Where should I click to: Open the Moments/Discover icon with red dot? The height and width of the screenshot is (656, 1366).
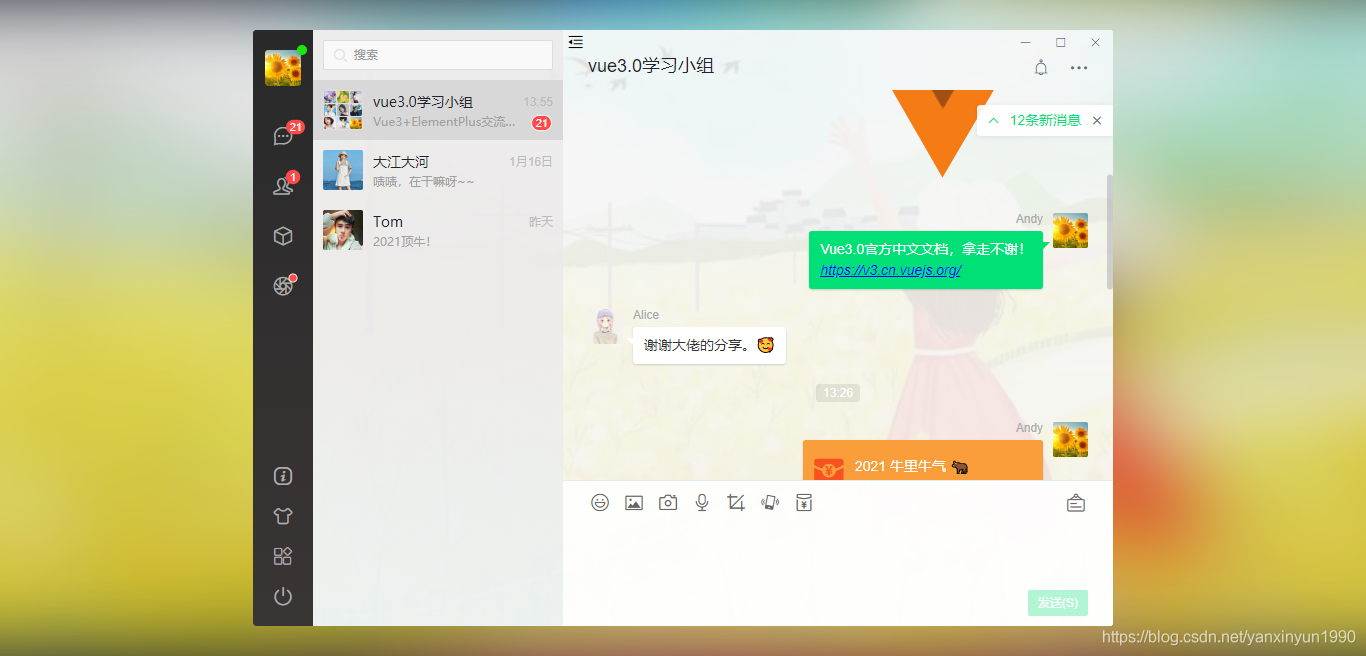click(283, 284)
